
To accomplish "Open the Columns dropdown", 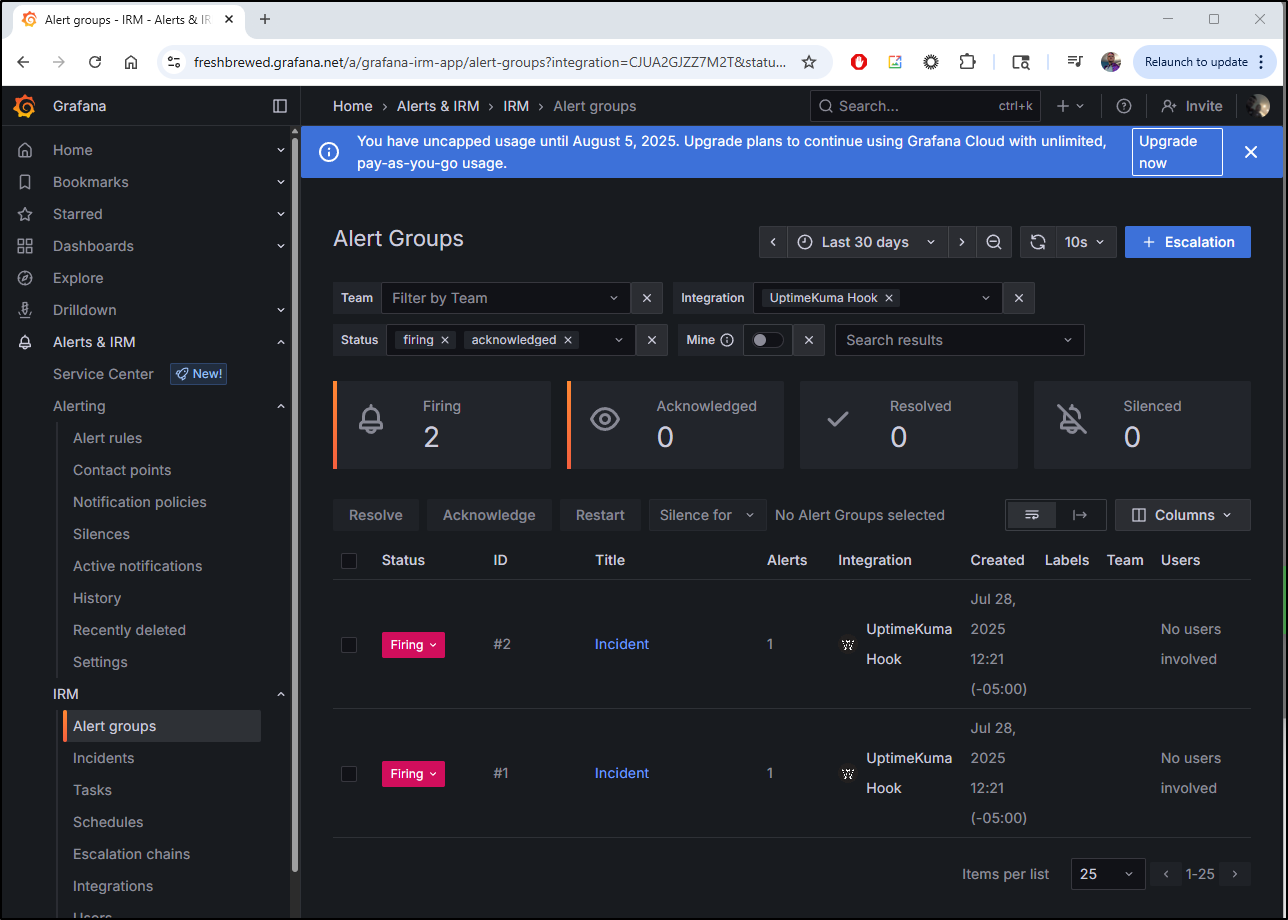I will click(x=1183, y=515).
